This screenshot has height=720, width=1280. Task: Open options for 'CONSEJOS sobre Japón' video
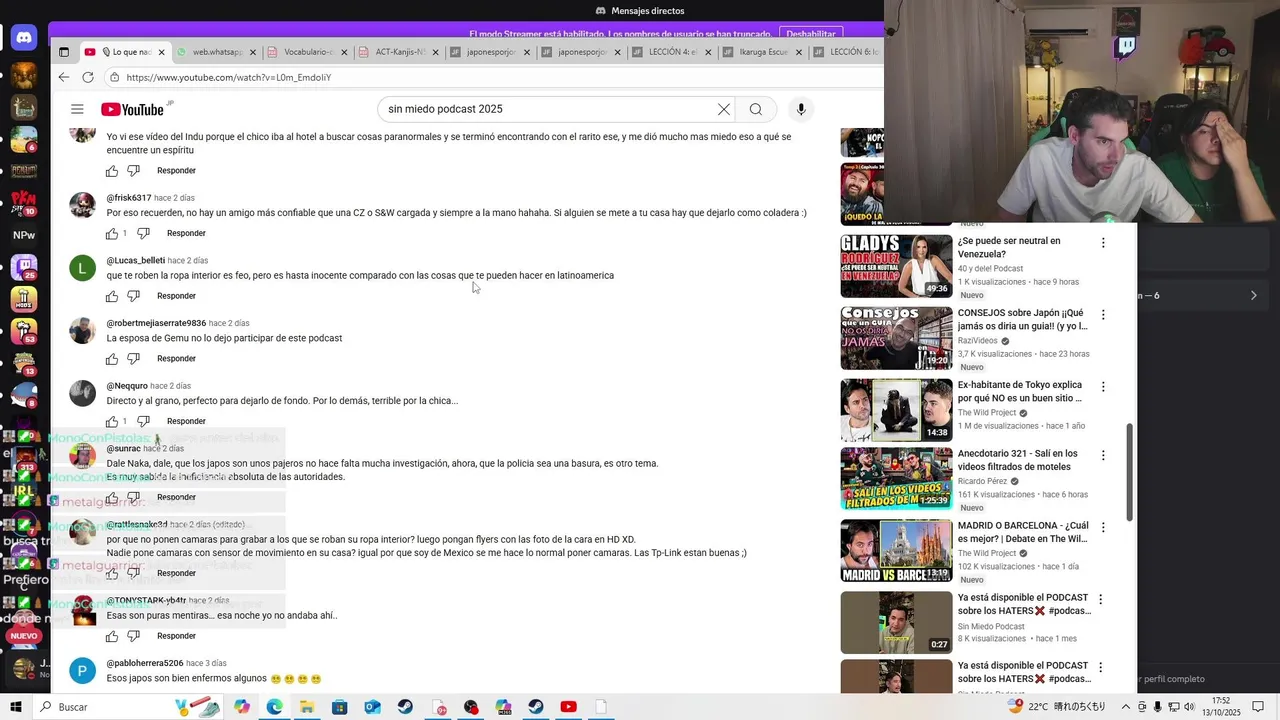[x=1103, y=315]
